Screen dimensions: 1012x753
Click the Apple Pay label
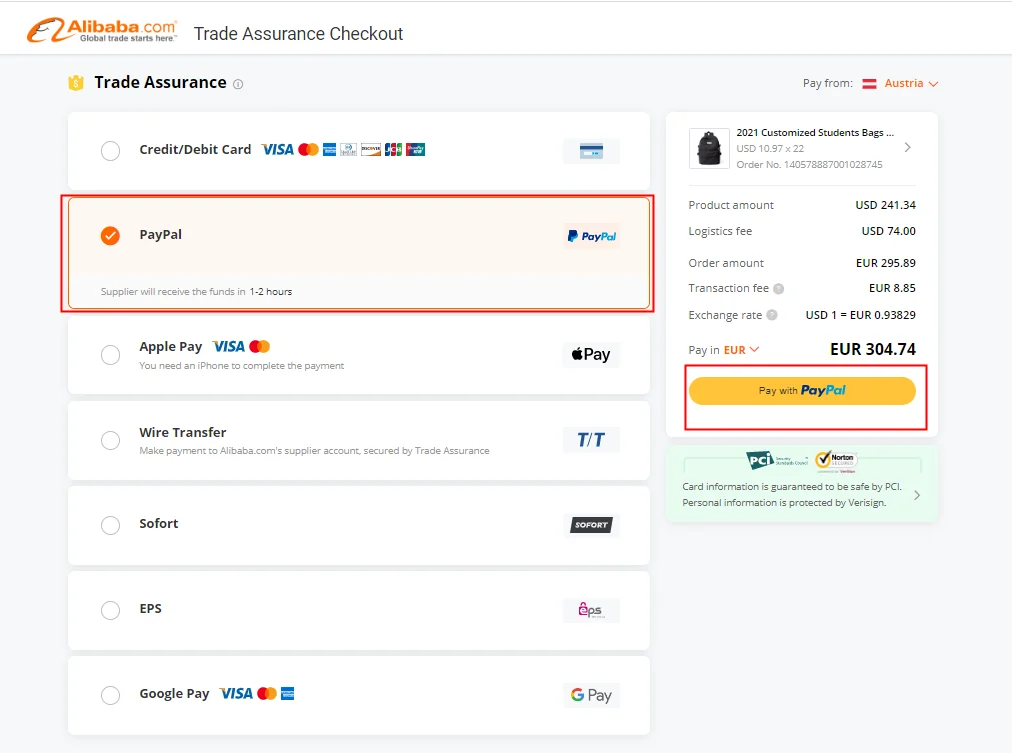point(170,346)
